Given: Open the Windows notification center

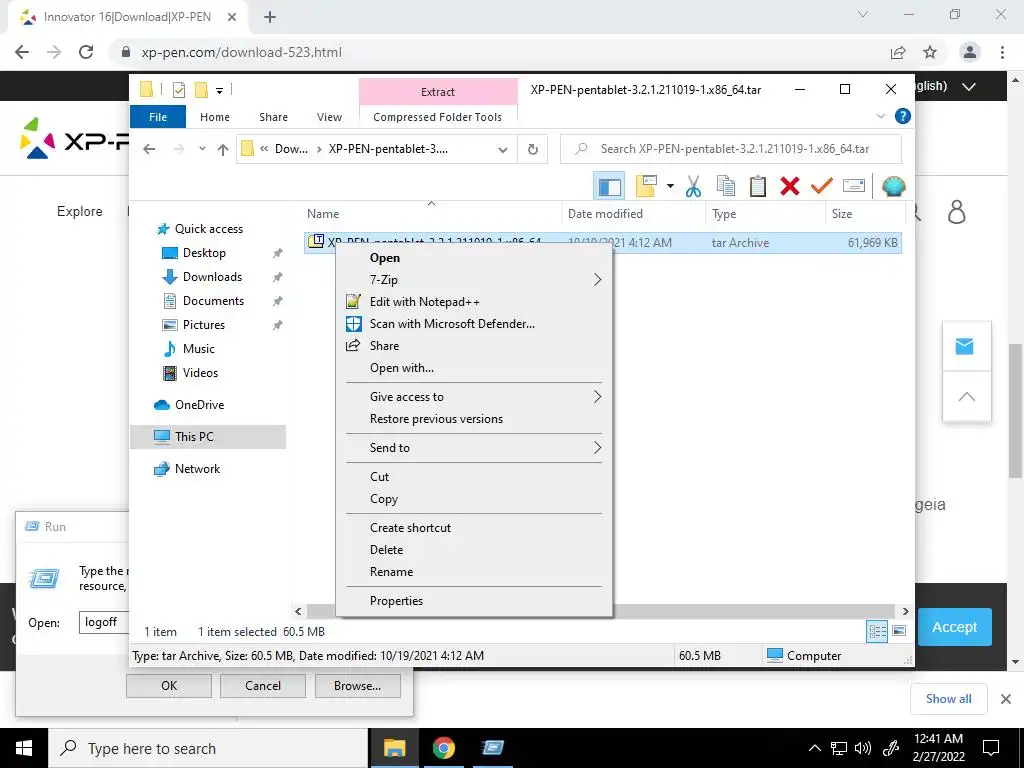Looking at the screenshot, I should pyautogui.click(x=991, y=748).
